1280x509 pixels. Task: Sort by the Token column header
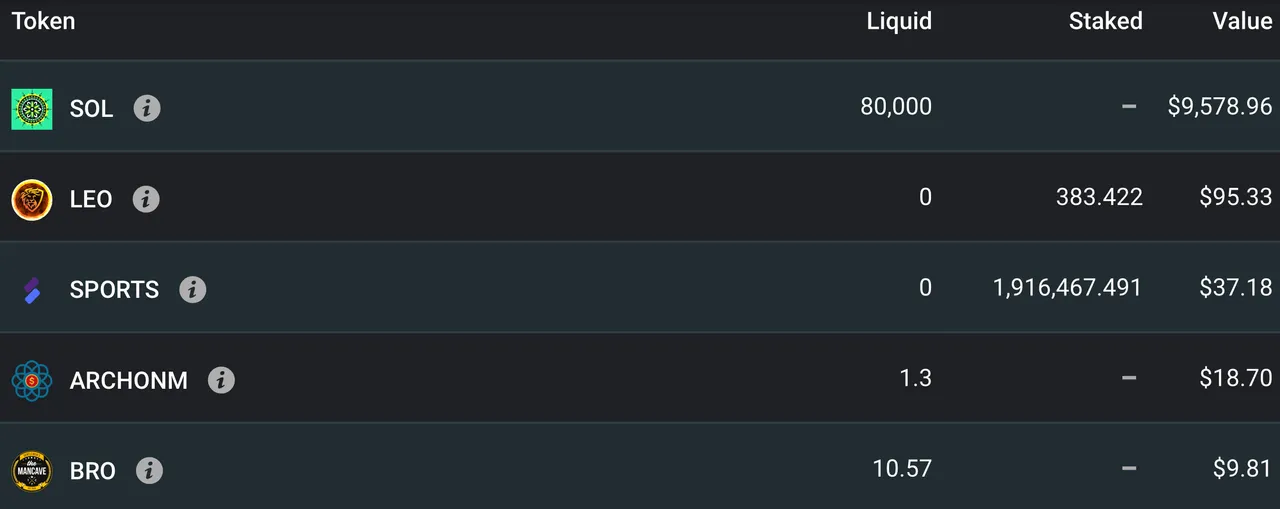(43, 21)
